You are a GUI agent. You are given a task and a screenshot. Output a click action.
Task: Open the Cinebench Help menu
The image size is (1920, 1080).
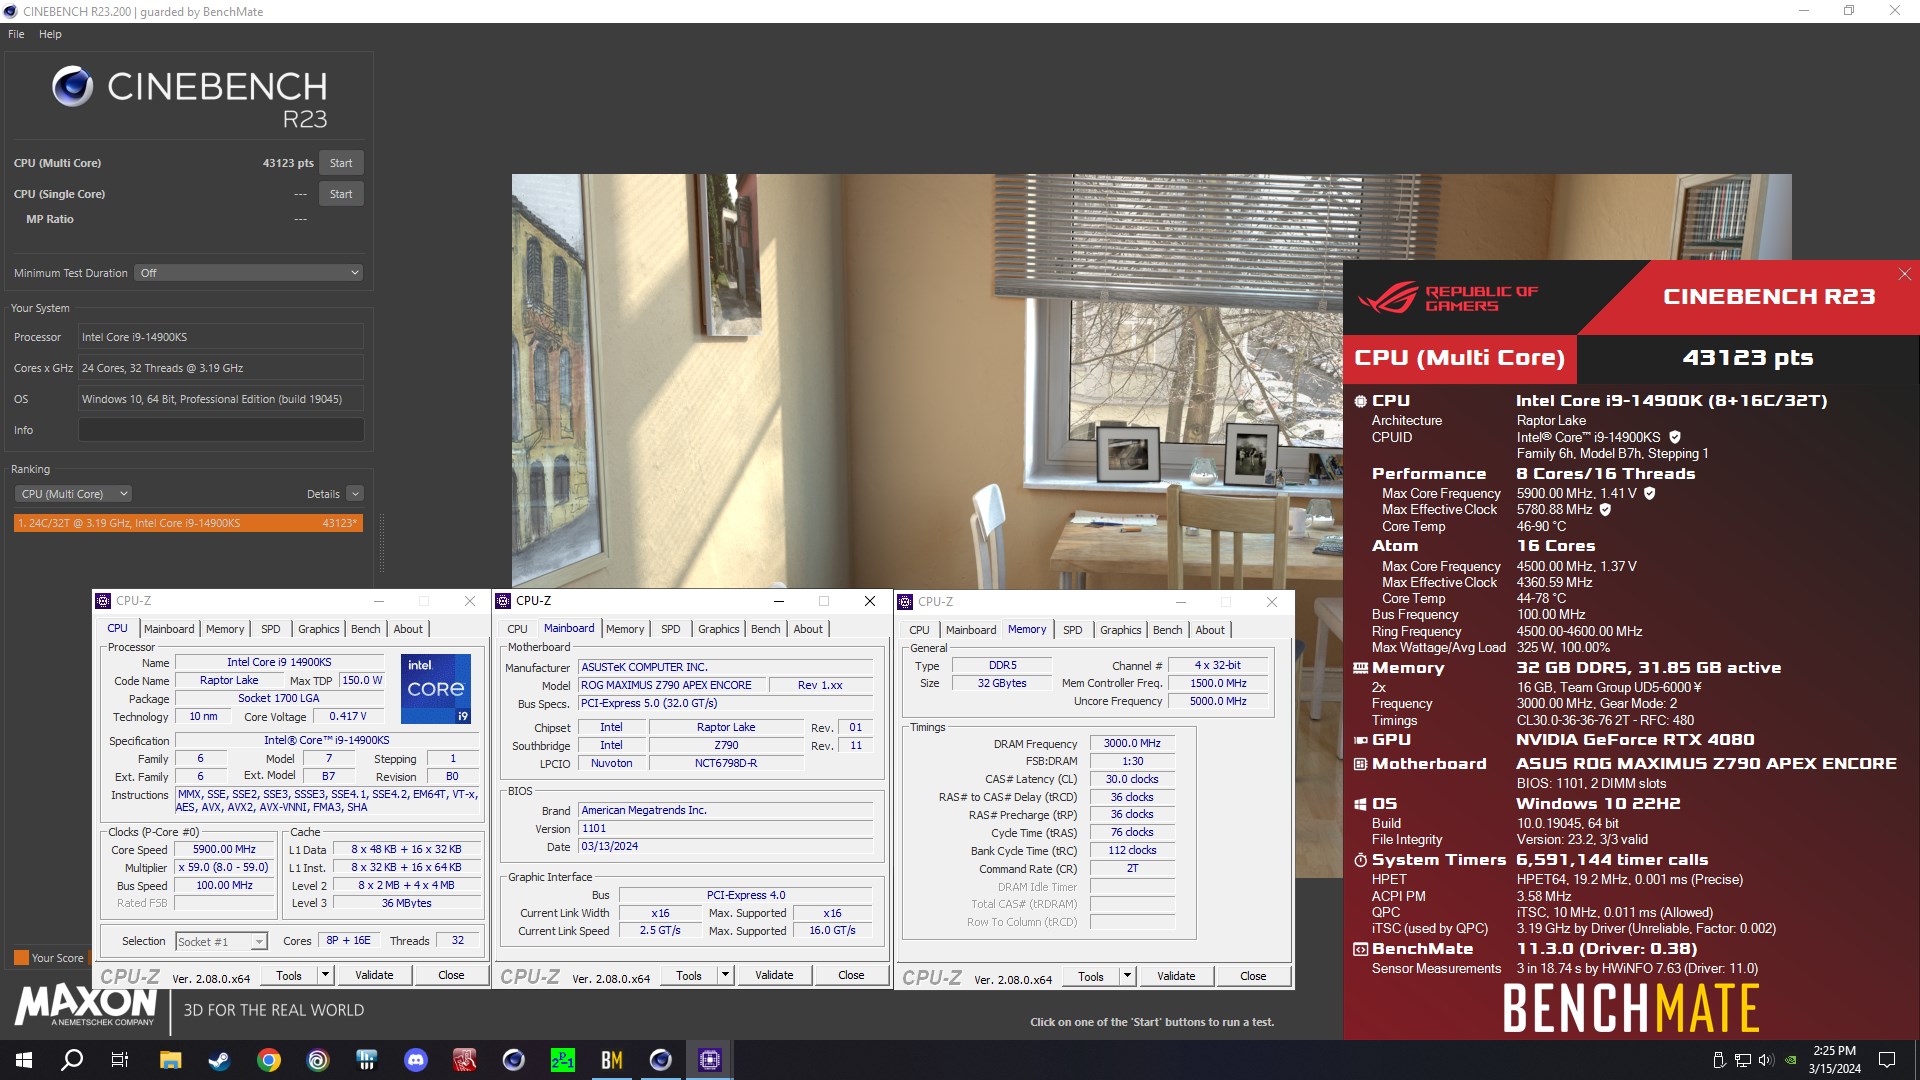coord(50,34)
